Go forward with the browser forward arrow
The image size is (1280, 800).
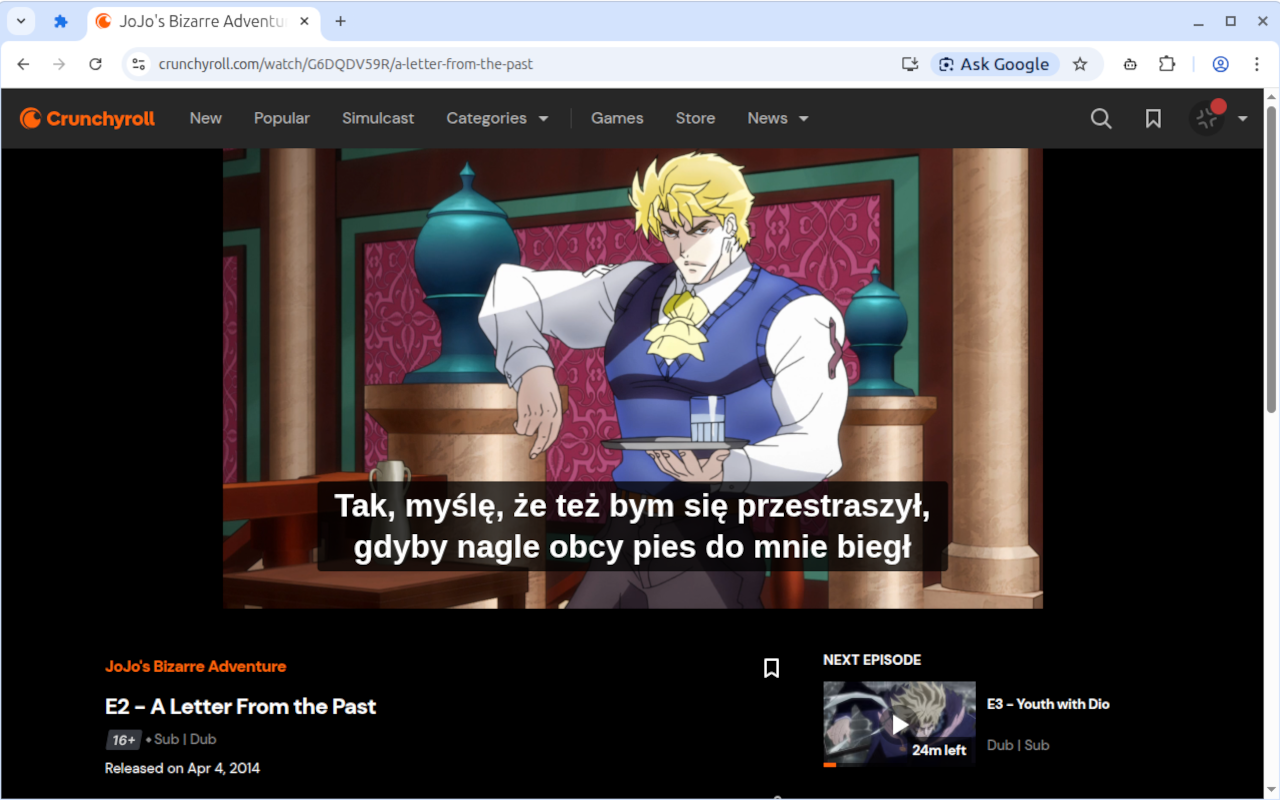pyautogui.click(x=59, y=64)
